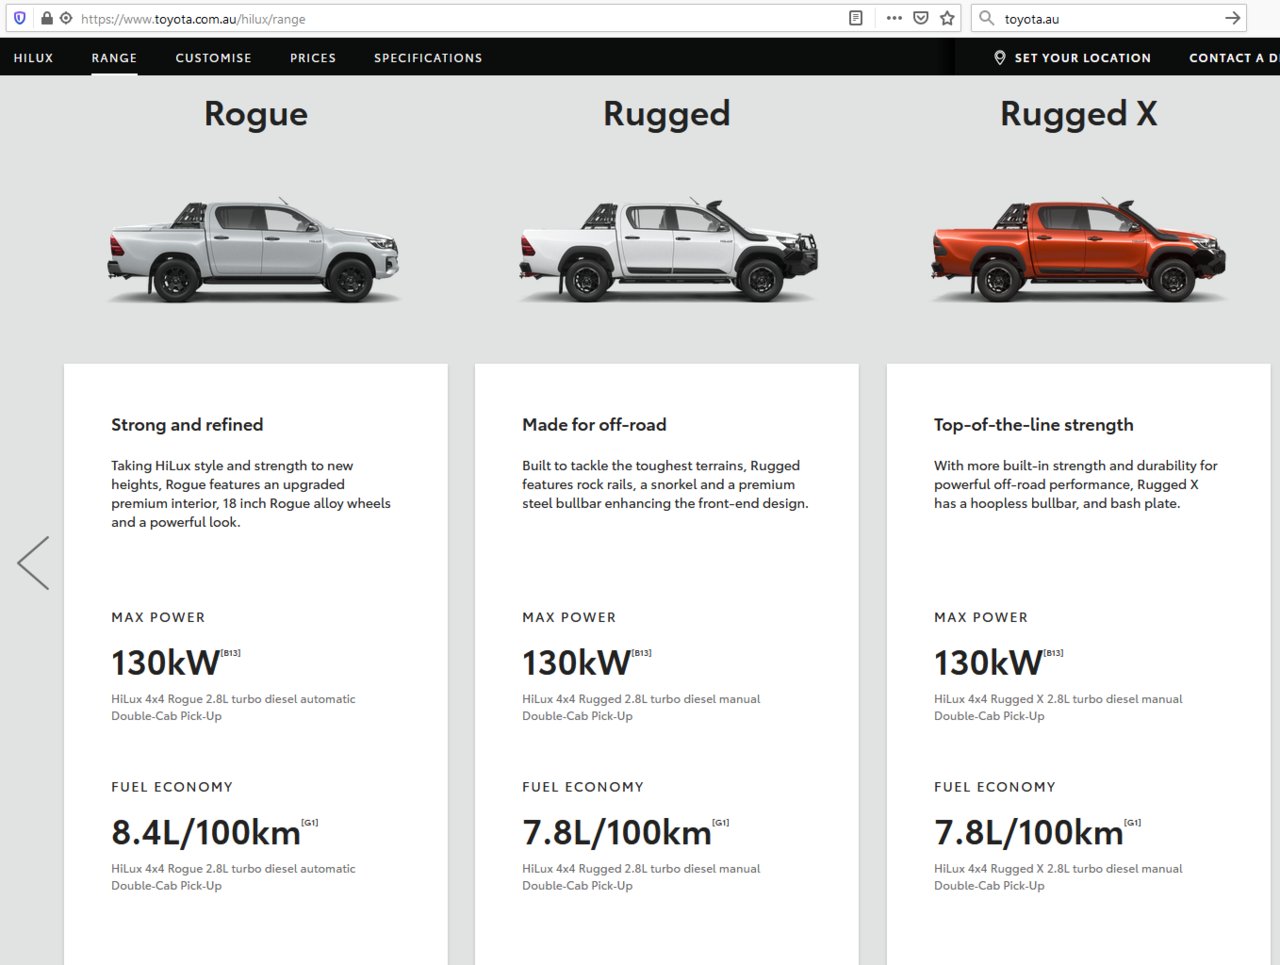Click the Rugged model heading

667,114
